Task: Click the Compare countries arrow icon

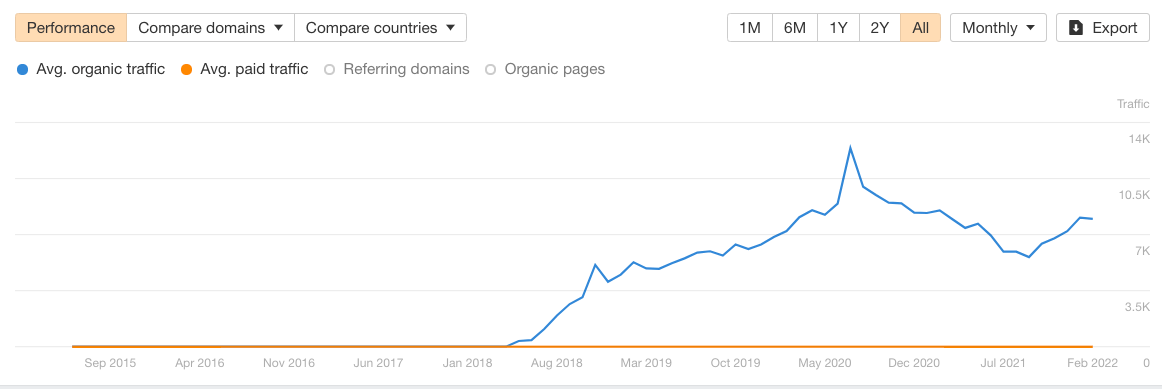Action: 451,28
